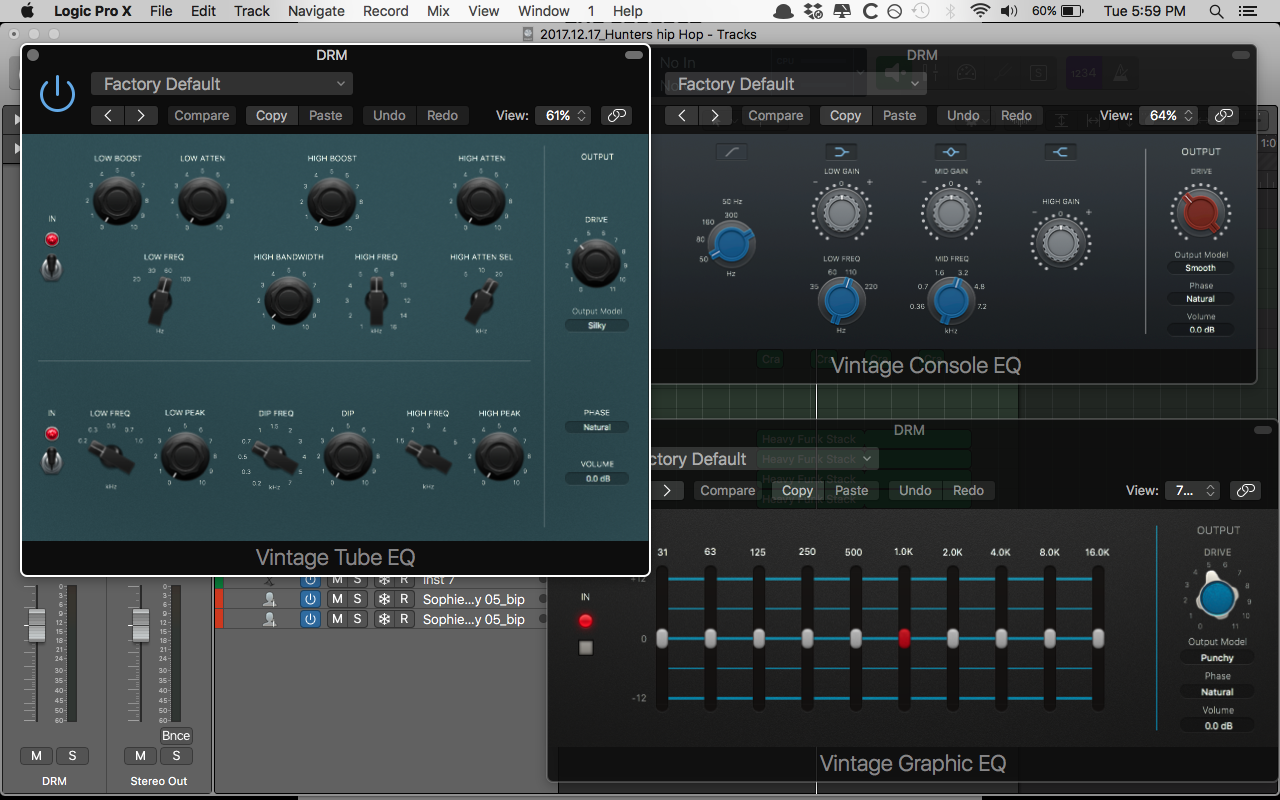Open Factory Default preset menu in Vintage Tube EQ

[222, 84]
